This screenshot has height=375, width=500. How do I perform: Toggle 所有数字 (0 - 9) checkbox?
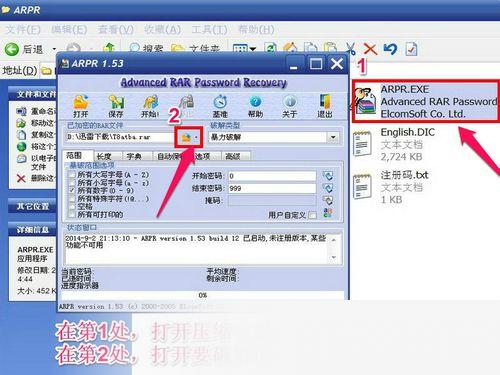click(x=72, y=190)
